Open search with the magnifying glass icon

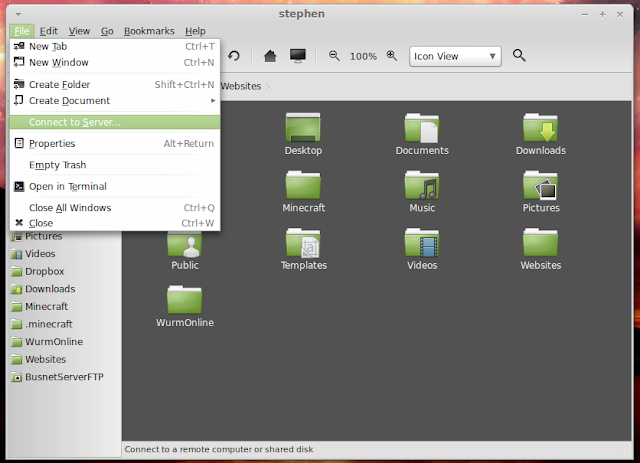click(x=519, y=56)
